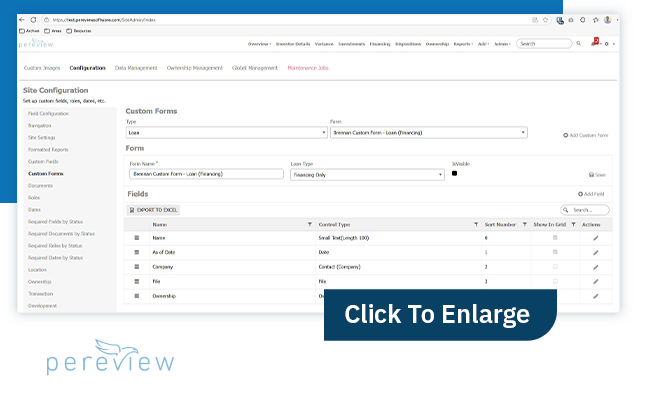
Task: Open Custom Fields in the sidebar
Action: (x=43, y=162)
